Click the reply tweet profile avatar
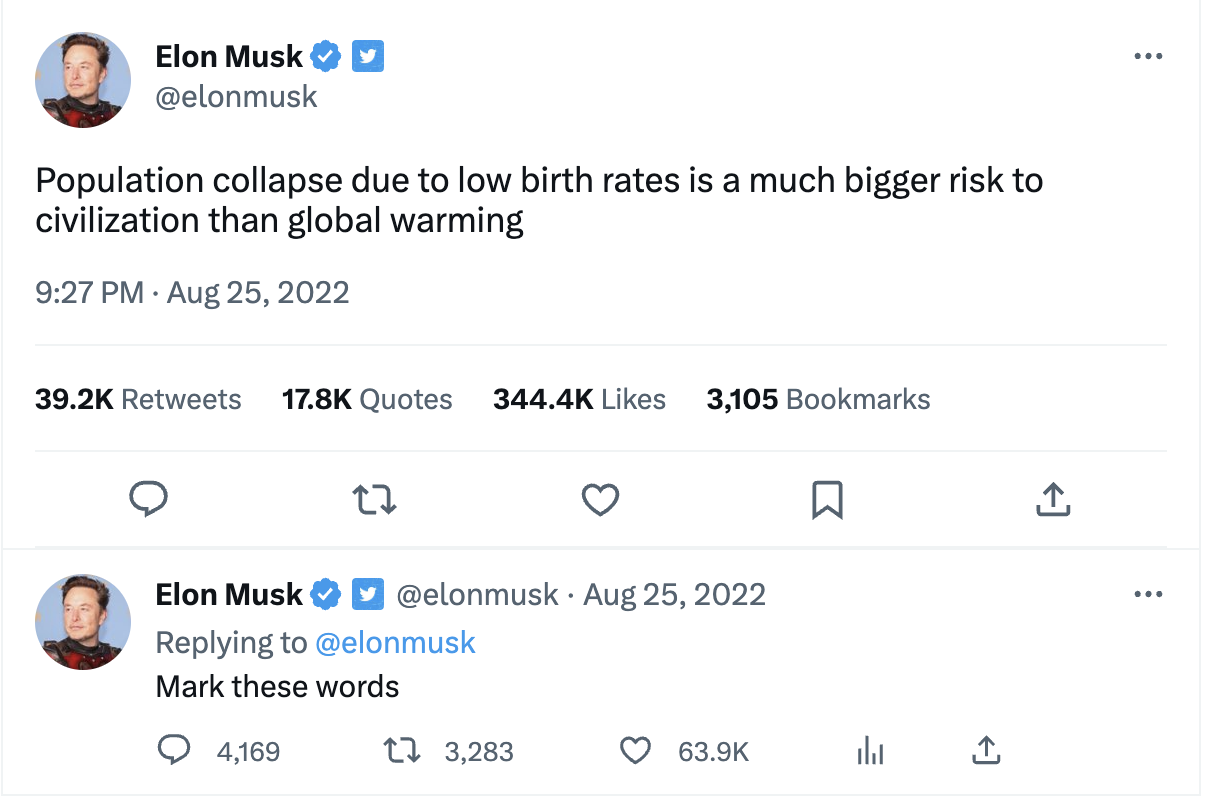This screenshot has height=796, width=1206. pos(83,621)
